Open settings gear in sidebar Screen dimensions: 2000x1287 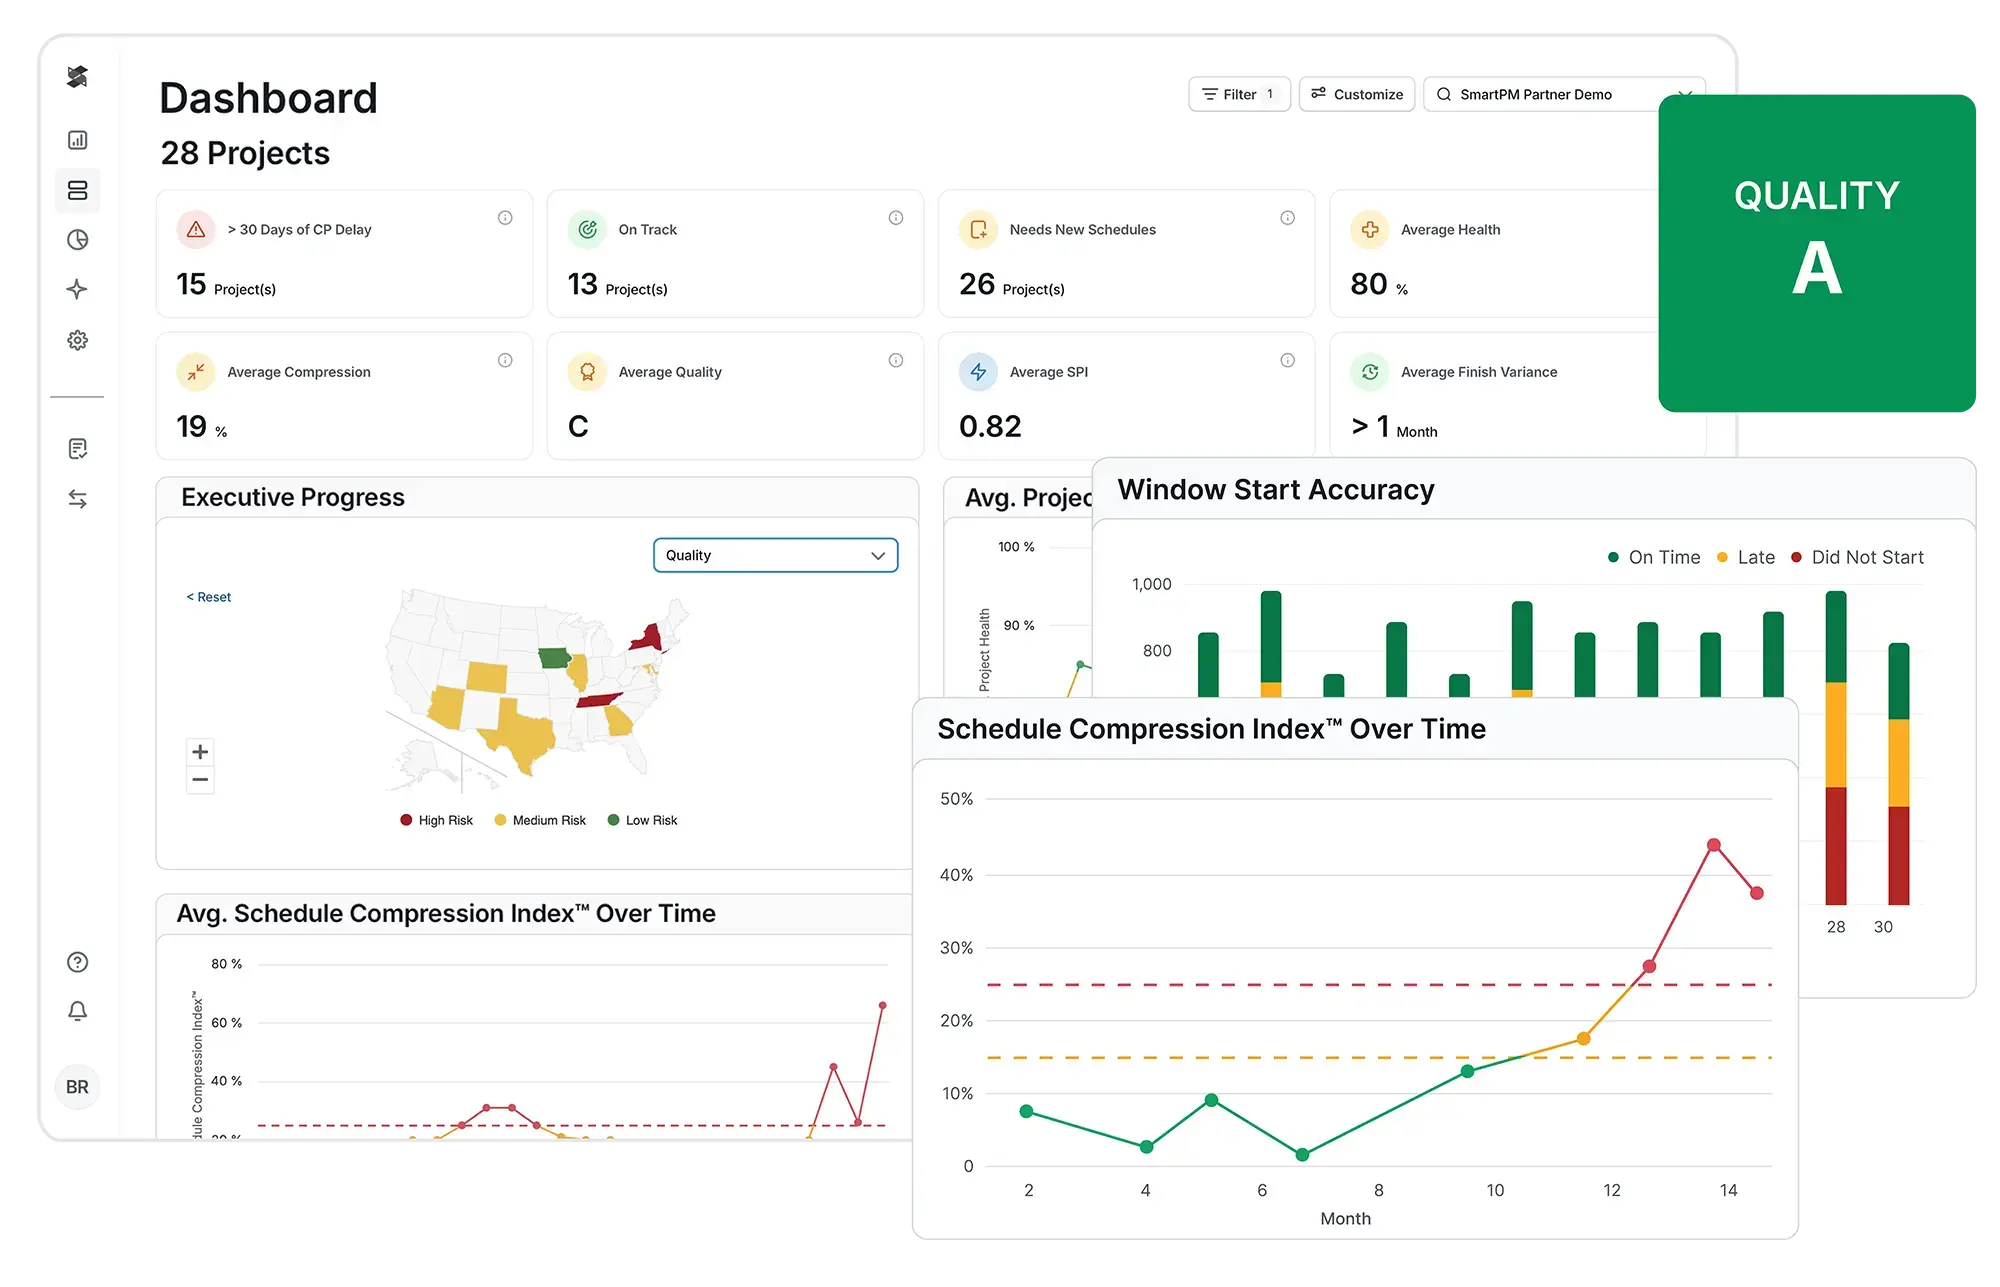tap(77, 340)
